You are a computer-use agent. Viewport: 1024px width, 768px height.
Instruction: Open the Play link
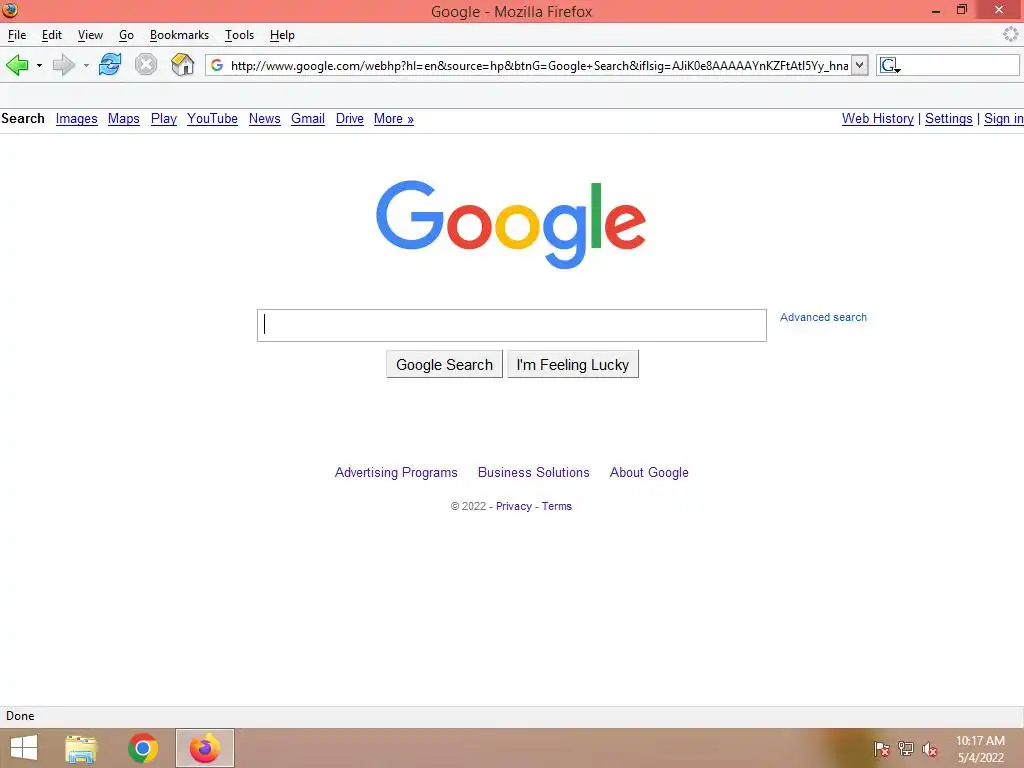(164, 118)
